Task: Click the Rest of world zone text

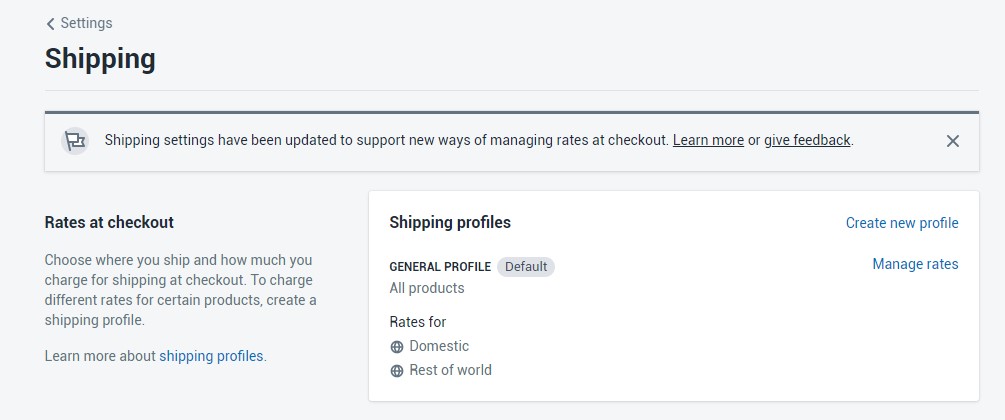Action: tap(450, 370)
